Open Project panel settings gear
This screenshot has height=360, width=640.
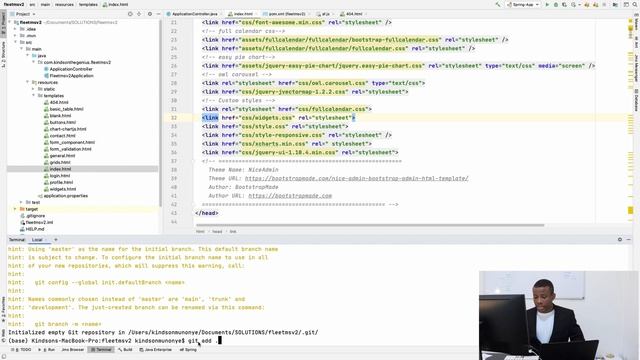pyautogui.click(x=150, y=14)
